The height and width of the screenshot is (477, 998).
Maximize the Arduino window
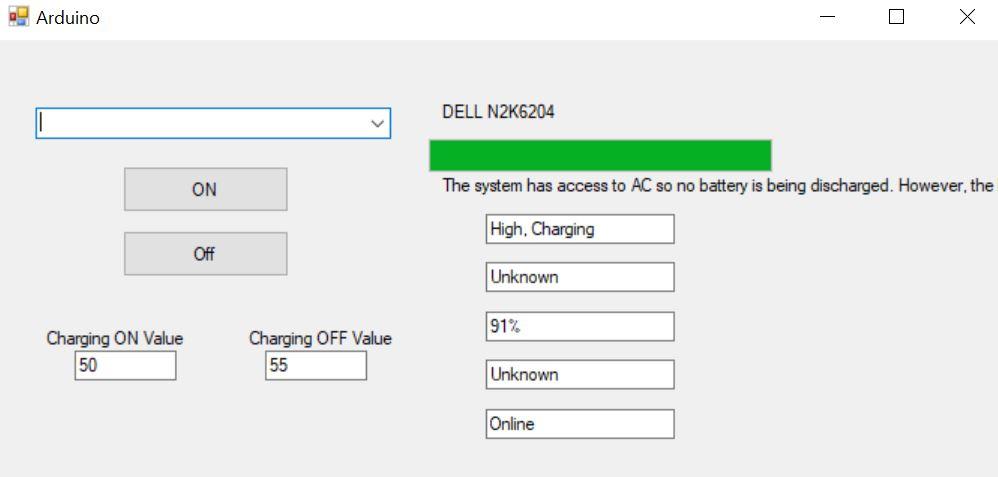pos(896,17)
